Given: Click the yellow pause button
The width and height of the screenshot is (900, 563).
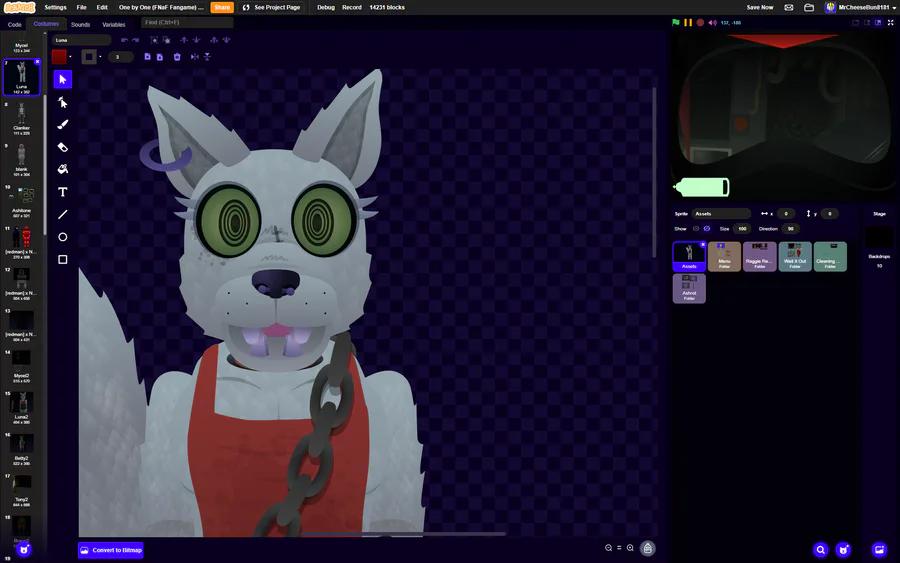Looking at the screenshot, I should click(688, 22).
